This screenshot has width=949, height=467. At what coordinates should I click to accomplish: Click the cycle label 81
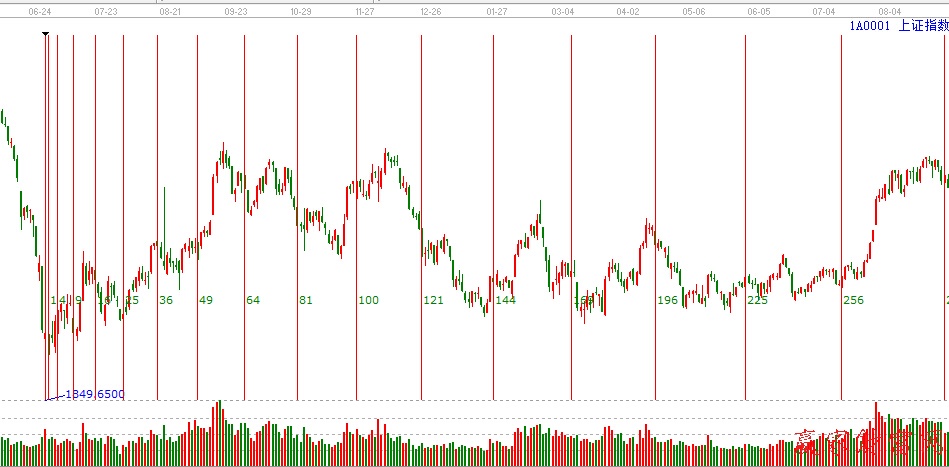(306, 300)
